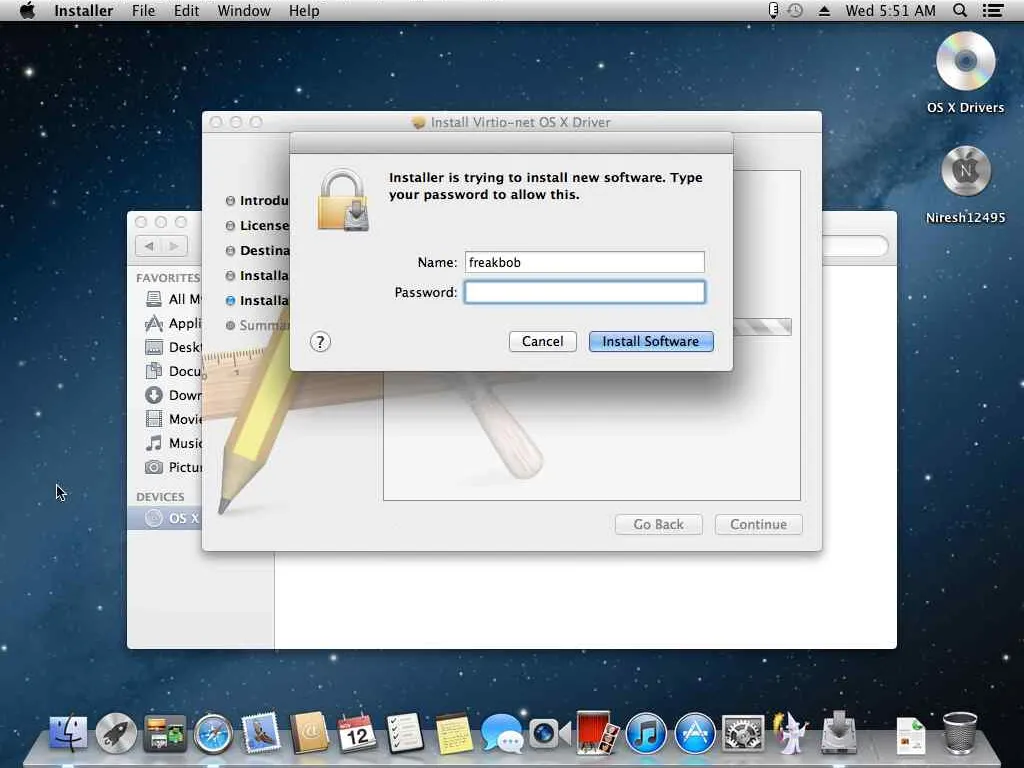Select Desktop in Finder sidebar
The height and width of the screenshot is (768, 1024).
pos(173,347)
